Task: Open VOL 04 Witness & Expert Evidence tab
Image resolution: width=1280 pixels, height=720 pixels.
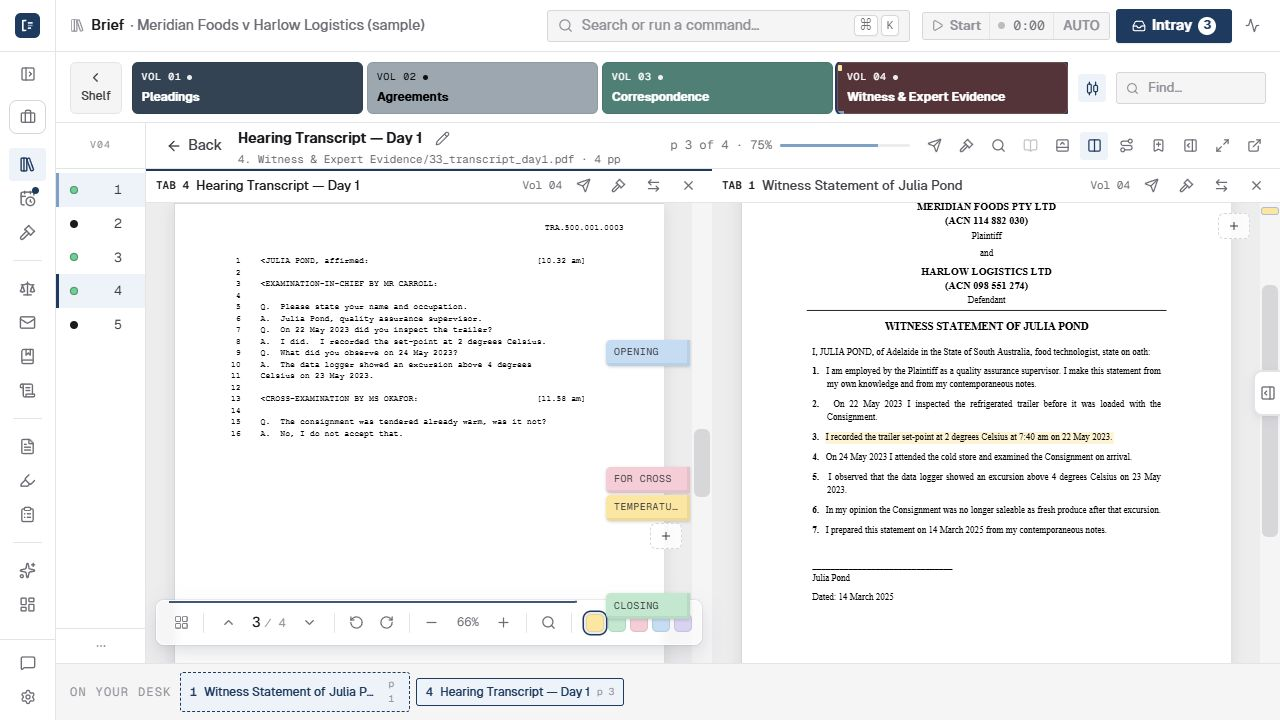Action: tap(952, 88)
